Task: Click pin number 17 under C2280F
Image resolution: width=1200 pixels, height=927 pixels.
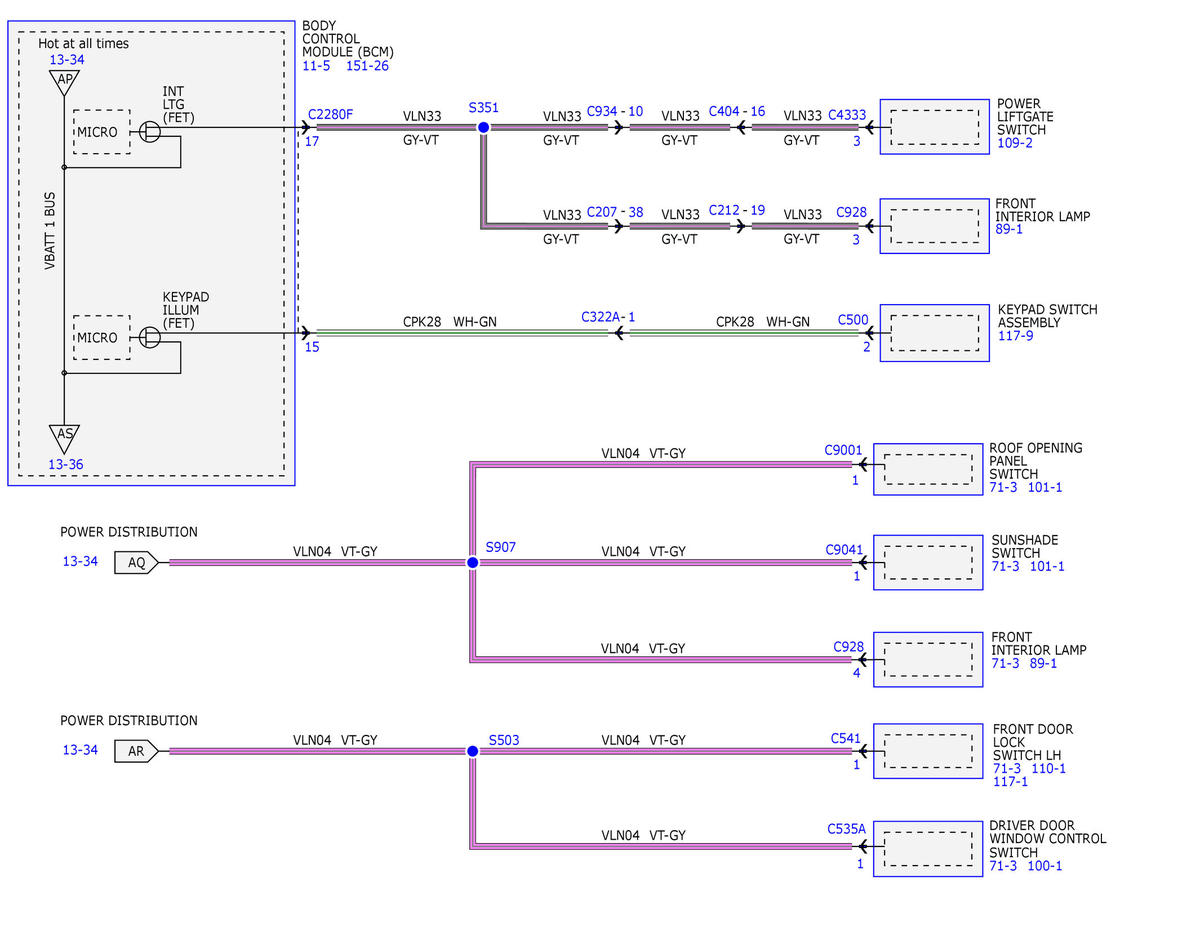Action: coord(312,141)
